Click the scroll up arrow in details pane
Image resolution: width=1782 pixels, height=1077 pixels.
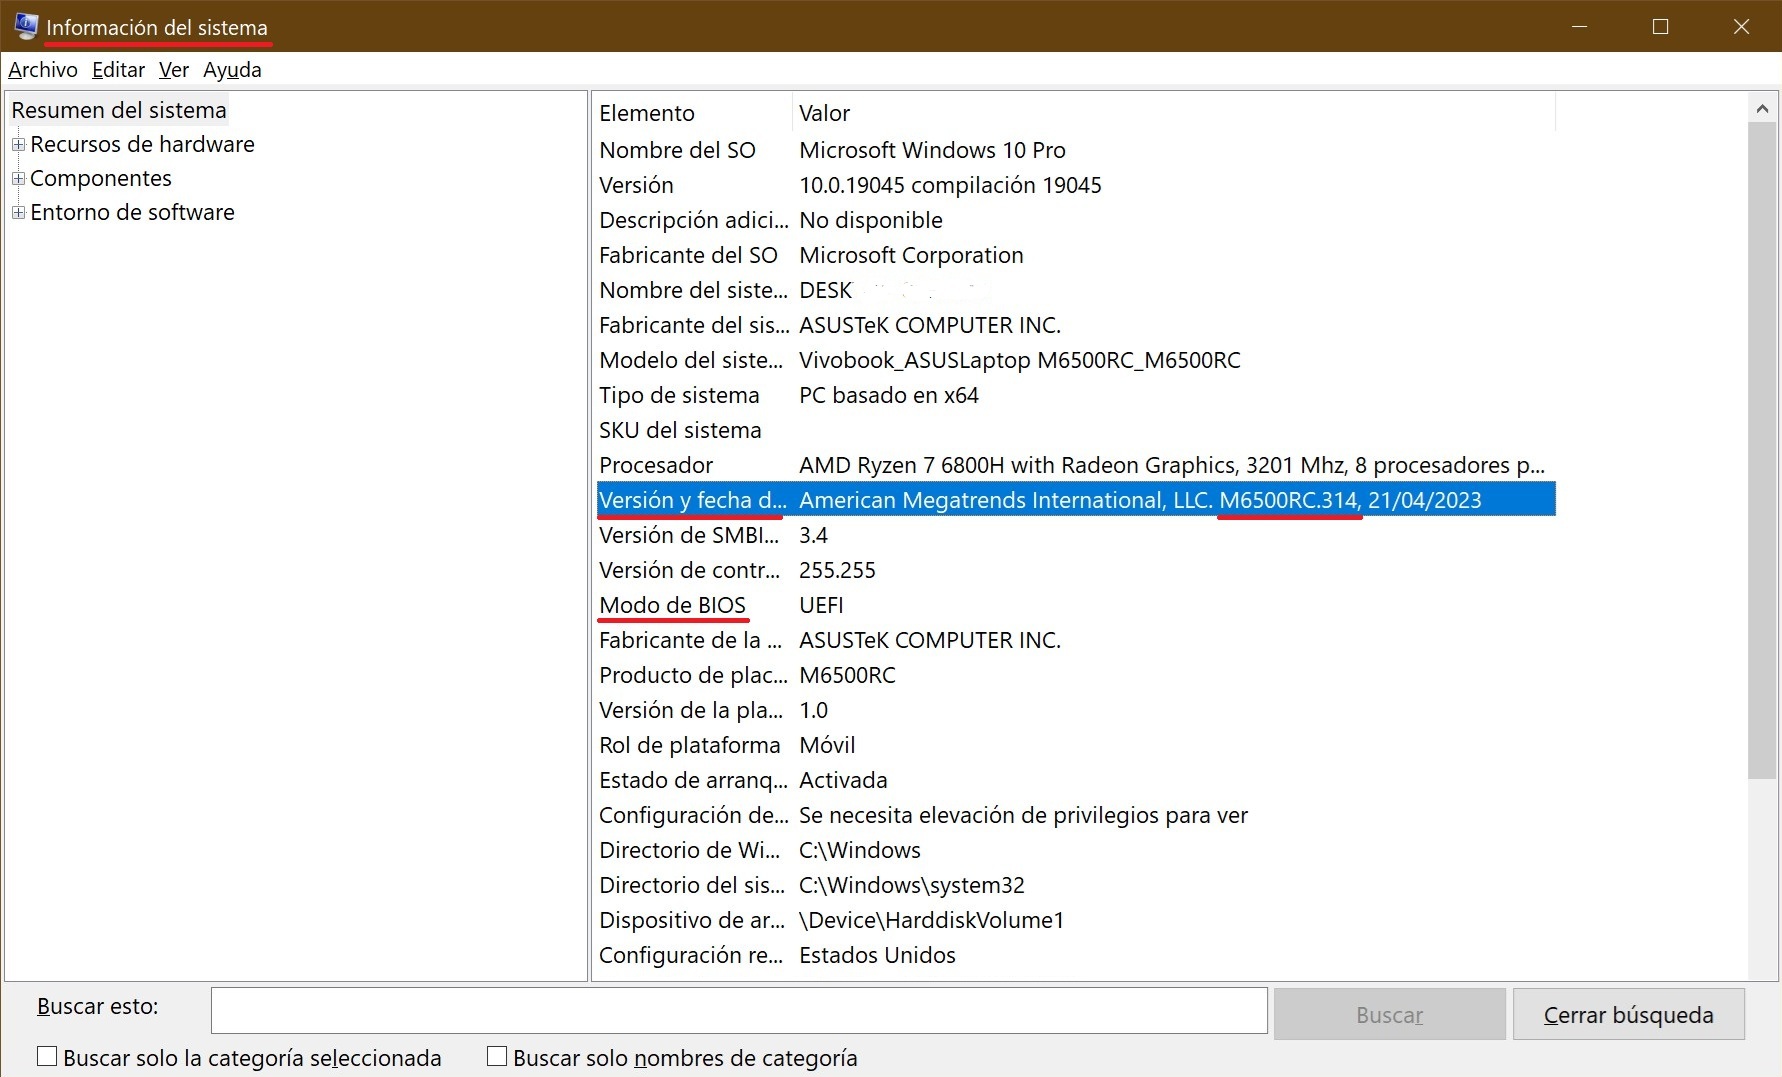point(1762,108)
